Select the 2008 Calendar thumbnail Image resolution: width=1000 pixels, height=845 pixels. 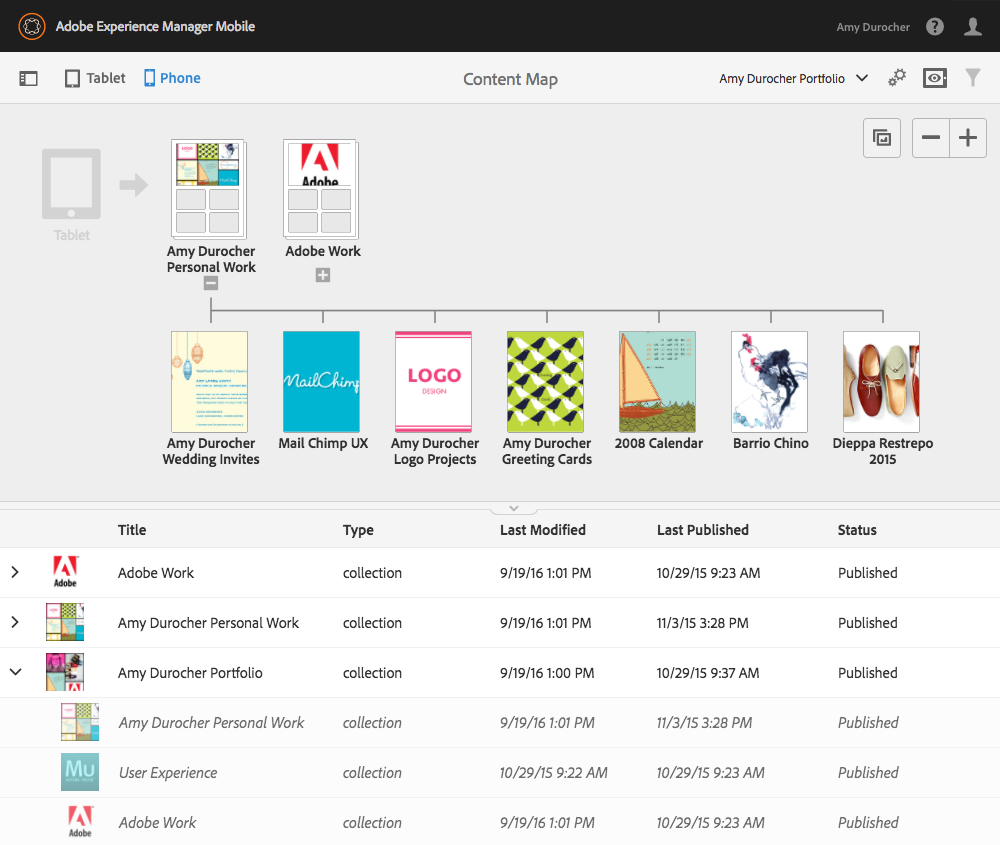658,381
